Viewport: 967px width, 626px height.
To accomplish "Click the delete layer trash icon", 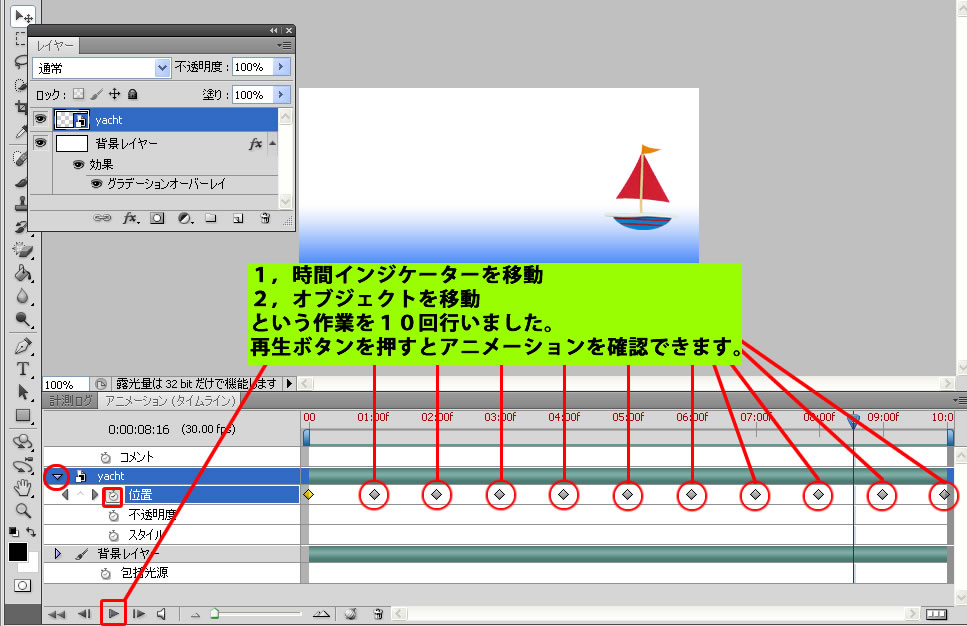I will pos(265,217).
